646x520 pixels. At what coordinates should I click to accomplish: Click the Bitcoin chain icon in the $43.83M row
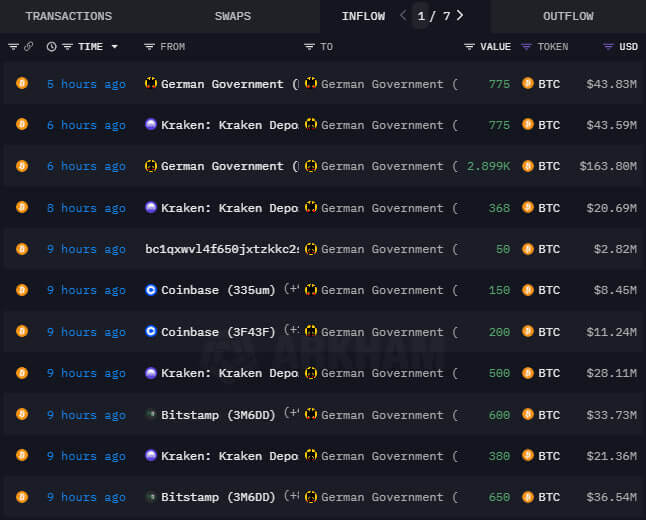[x=22, y=83]
